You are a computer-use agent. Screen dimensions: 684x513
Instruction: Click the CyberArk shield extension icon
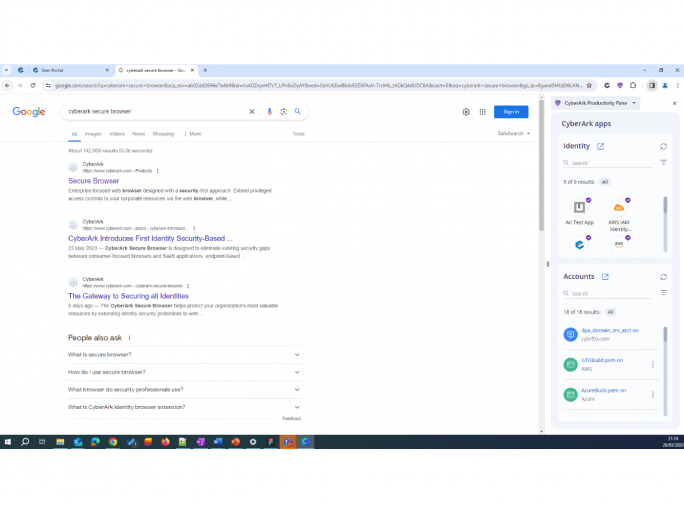coord(620,86)
